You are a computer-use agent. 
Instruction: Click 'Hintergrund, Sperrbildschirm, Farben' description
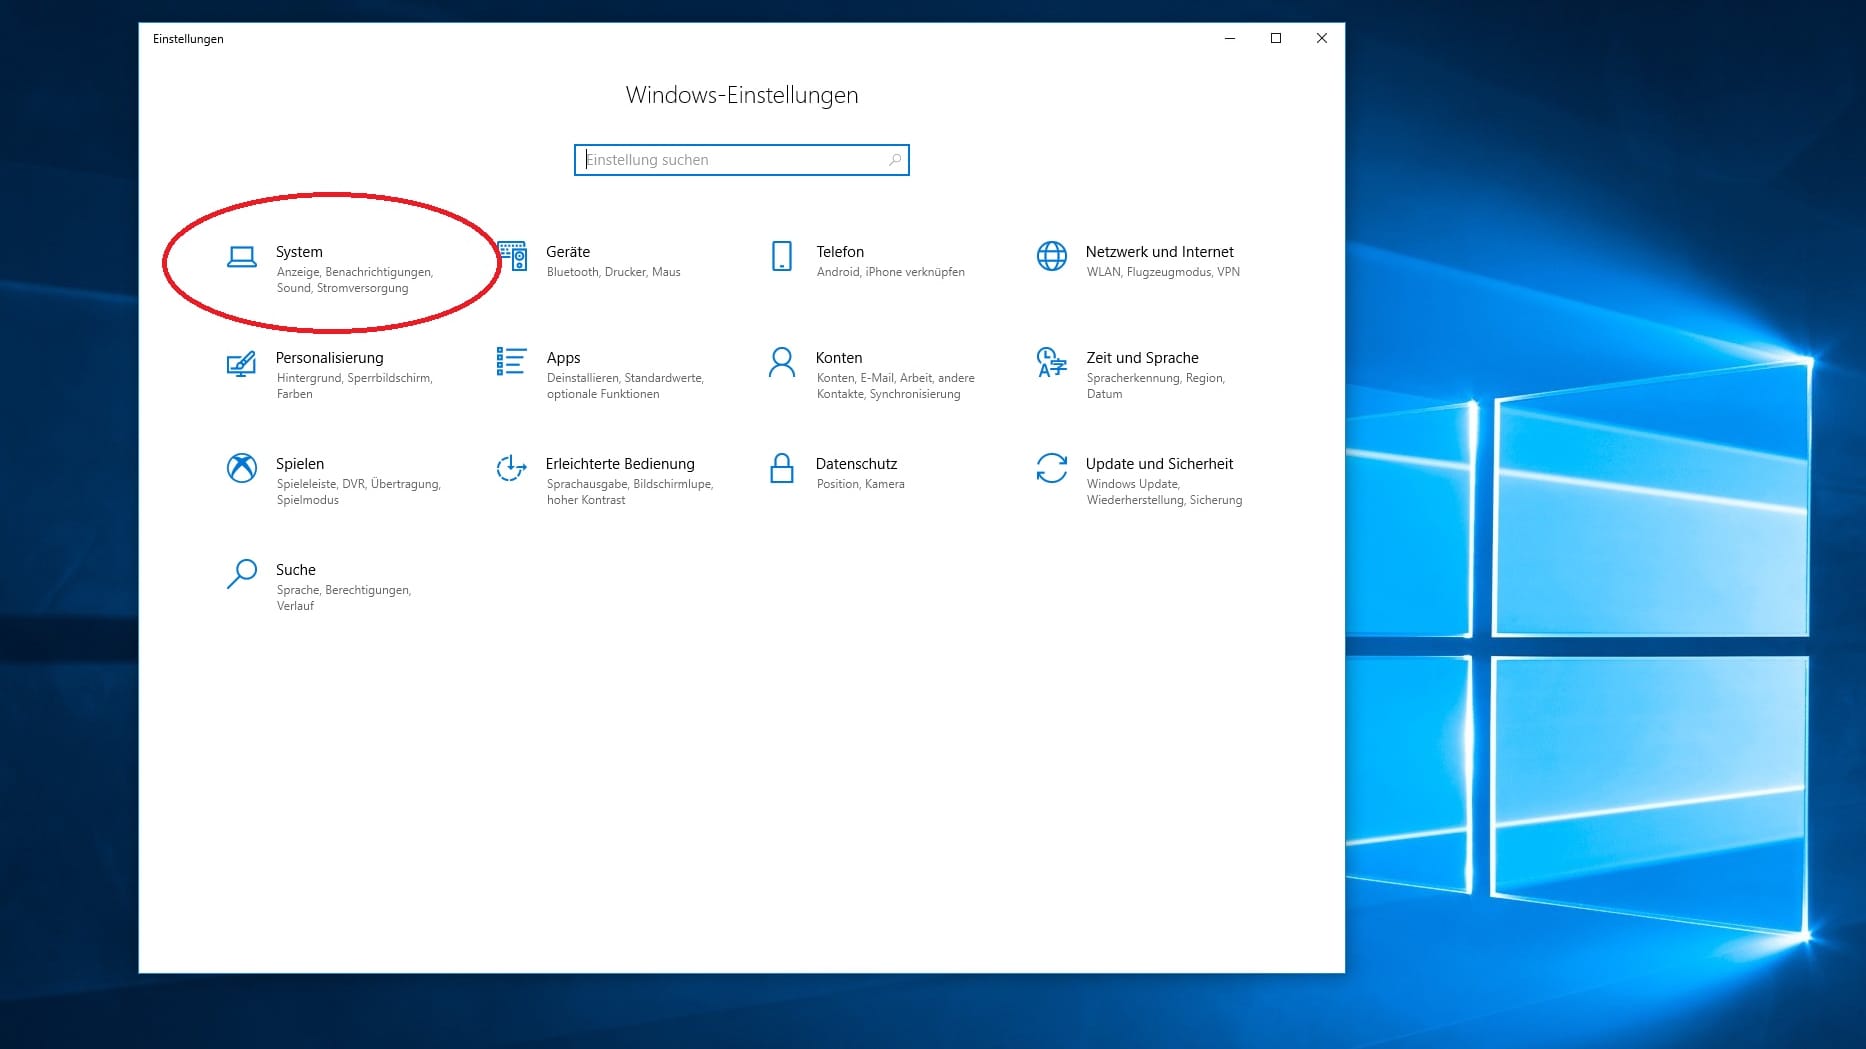tap(355, 386)
